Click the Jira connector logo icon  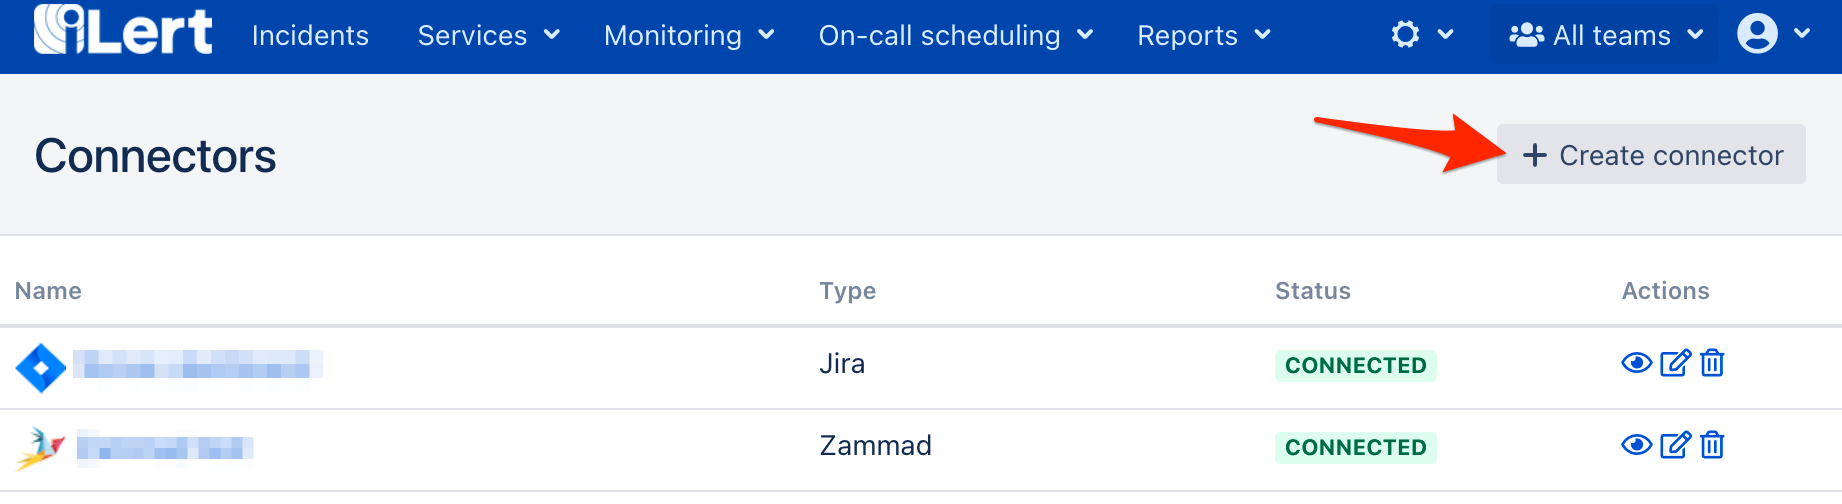pos(41,368)
